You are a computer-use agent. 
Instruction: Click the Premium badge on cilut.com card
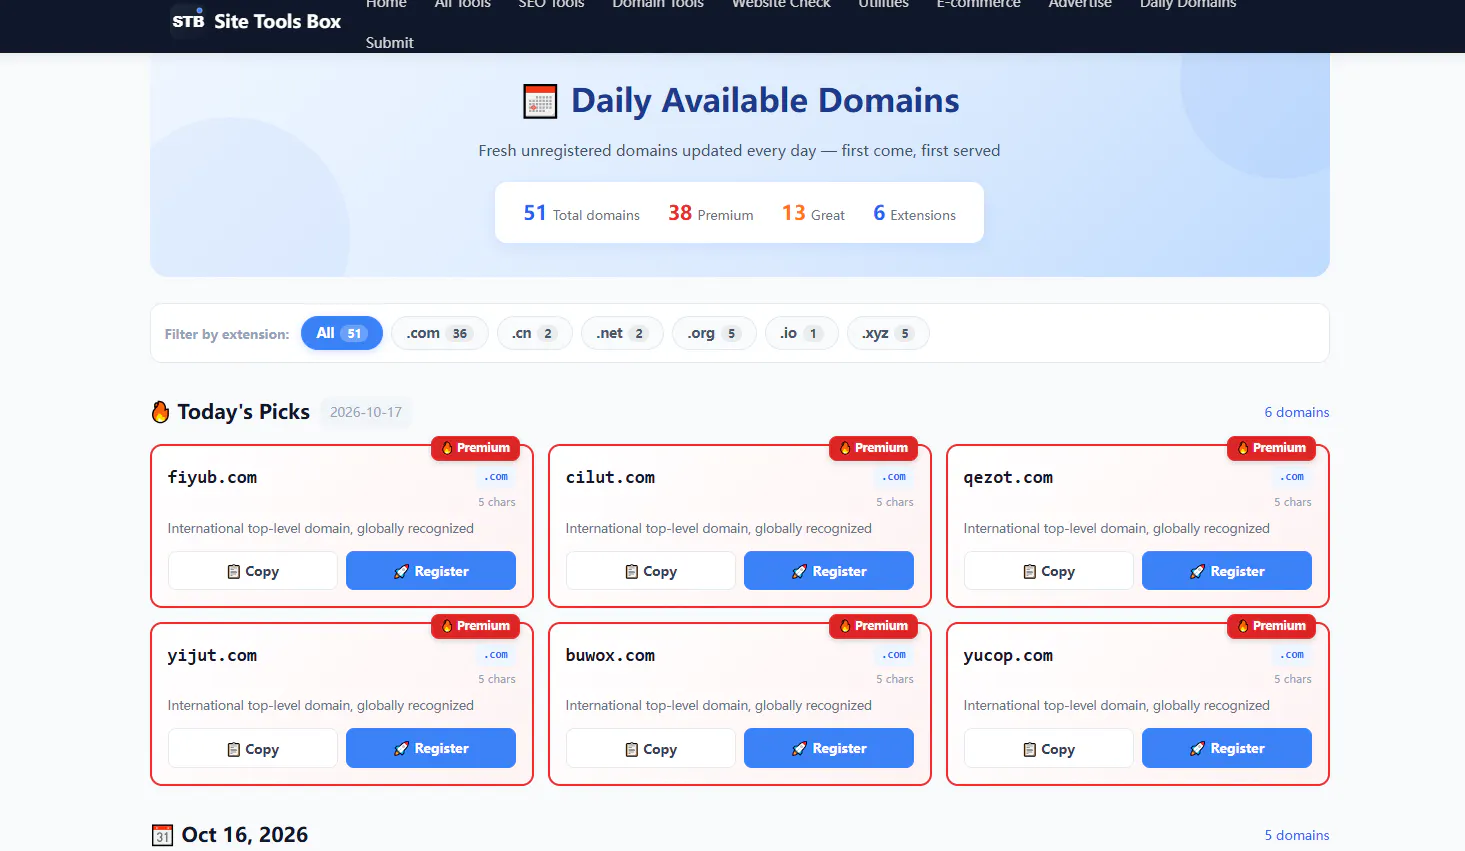point(873,448)
